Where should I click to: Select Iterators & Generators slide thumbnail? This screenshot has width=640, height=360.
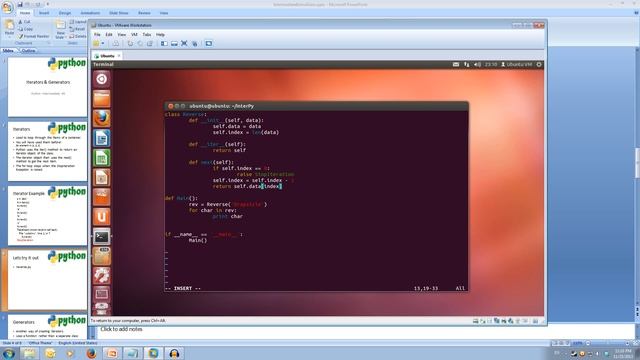[47, 87]
